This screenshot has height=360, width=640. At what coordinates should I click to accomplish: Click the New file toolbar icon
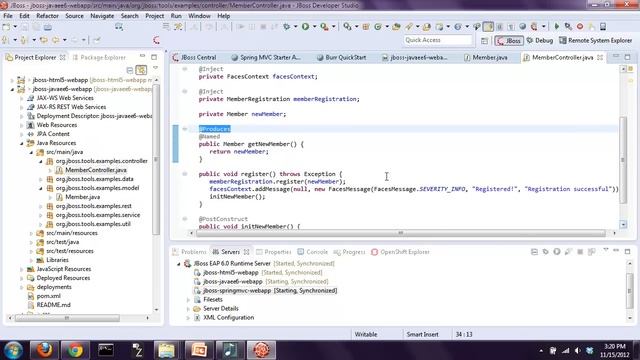(6, 27)
